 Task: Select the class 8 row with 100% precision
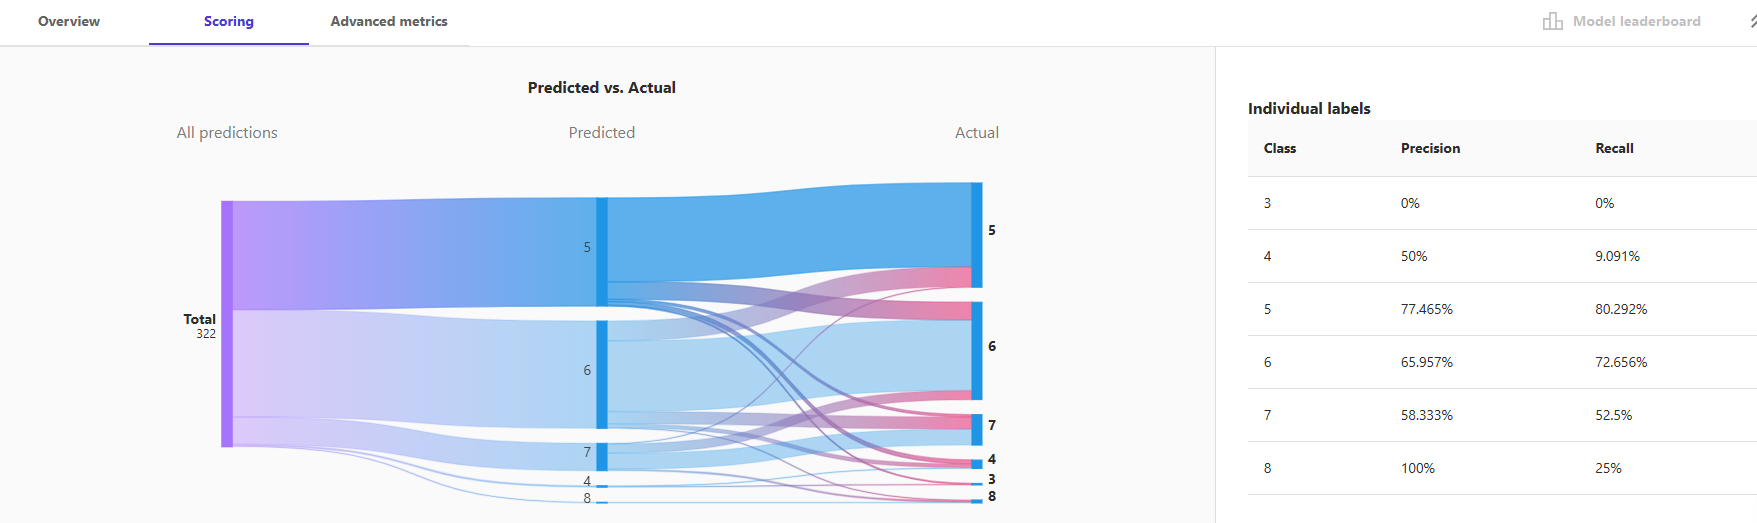[1500, 468]
